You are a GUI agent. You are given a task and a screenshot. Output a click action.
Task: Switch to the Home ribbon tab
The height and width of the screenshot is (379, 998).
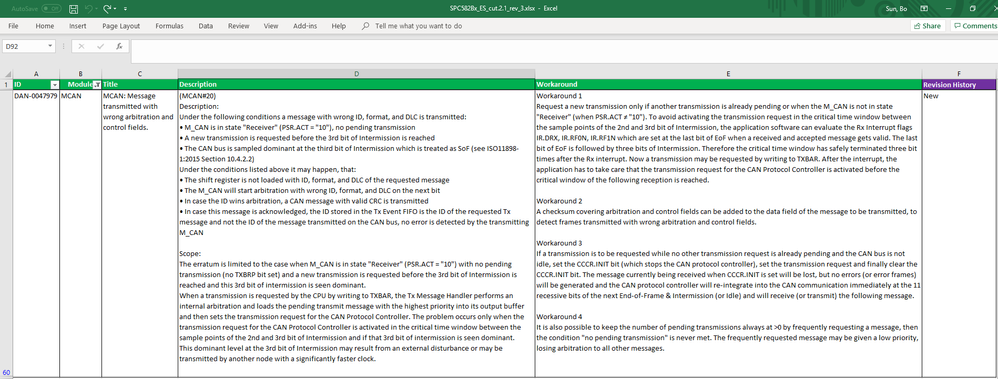pos(45,26)
